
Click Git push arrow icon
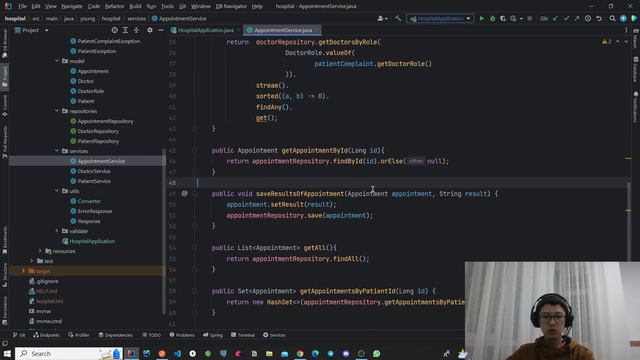coord(577,18)
